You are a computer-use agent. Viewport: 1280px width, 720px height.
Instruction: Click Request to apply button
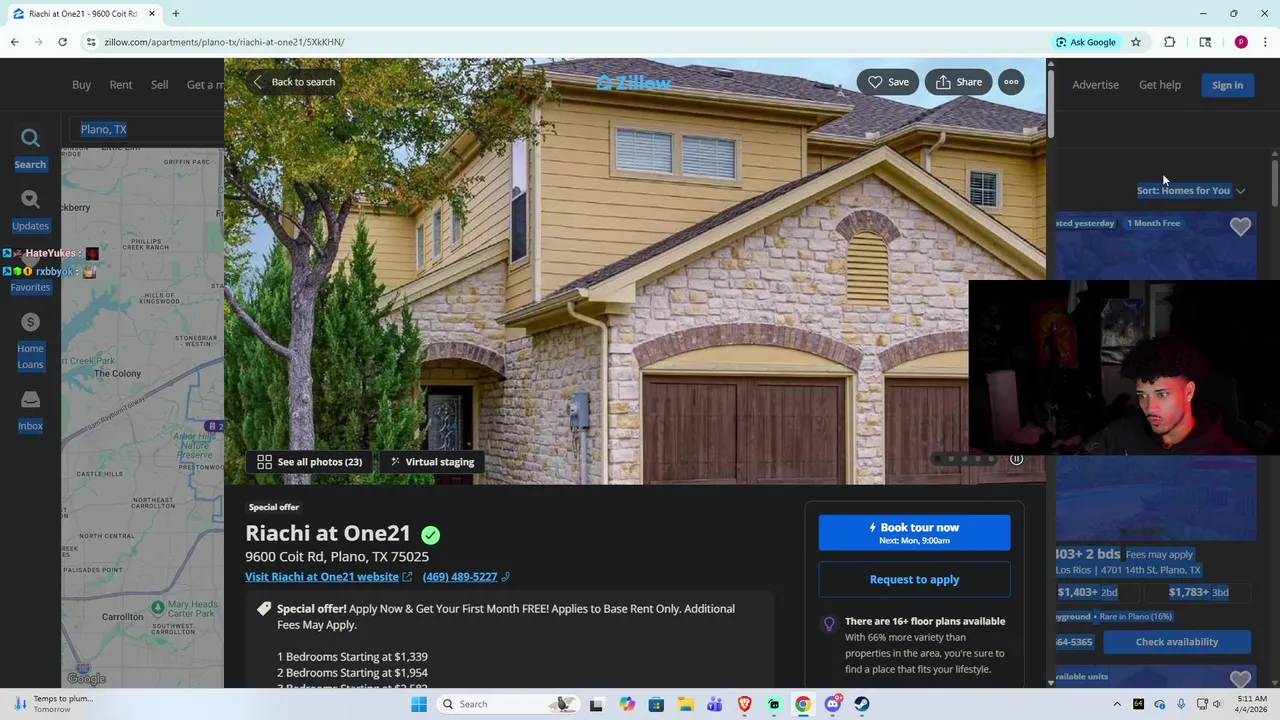914,579
